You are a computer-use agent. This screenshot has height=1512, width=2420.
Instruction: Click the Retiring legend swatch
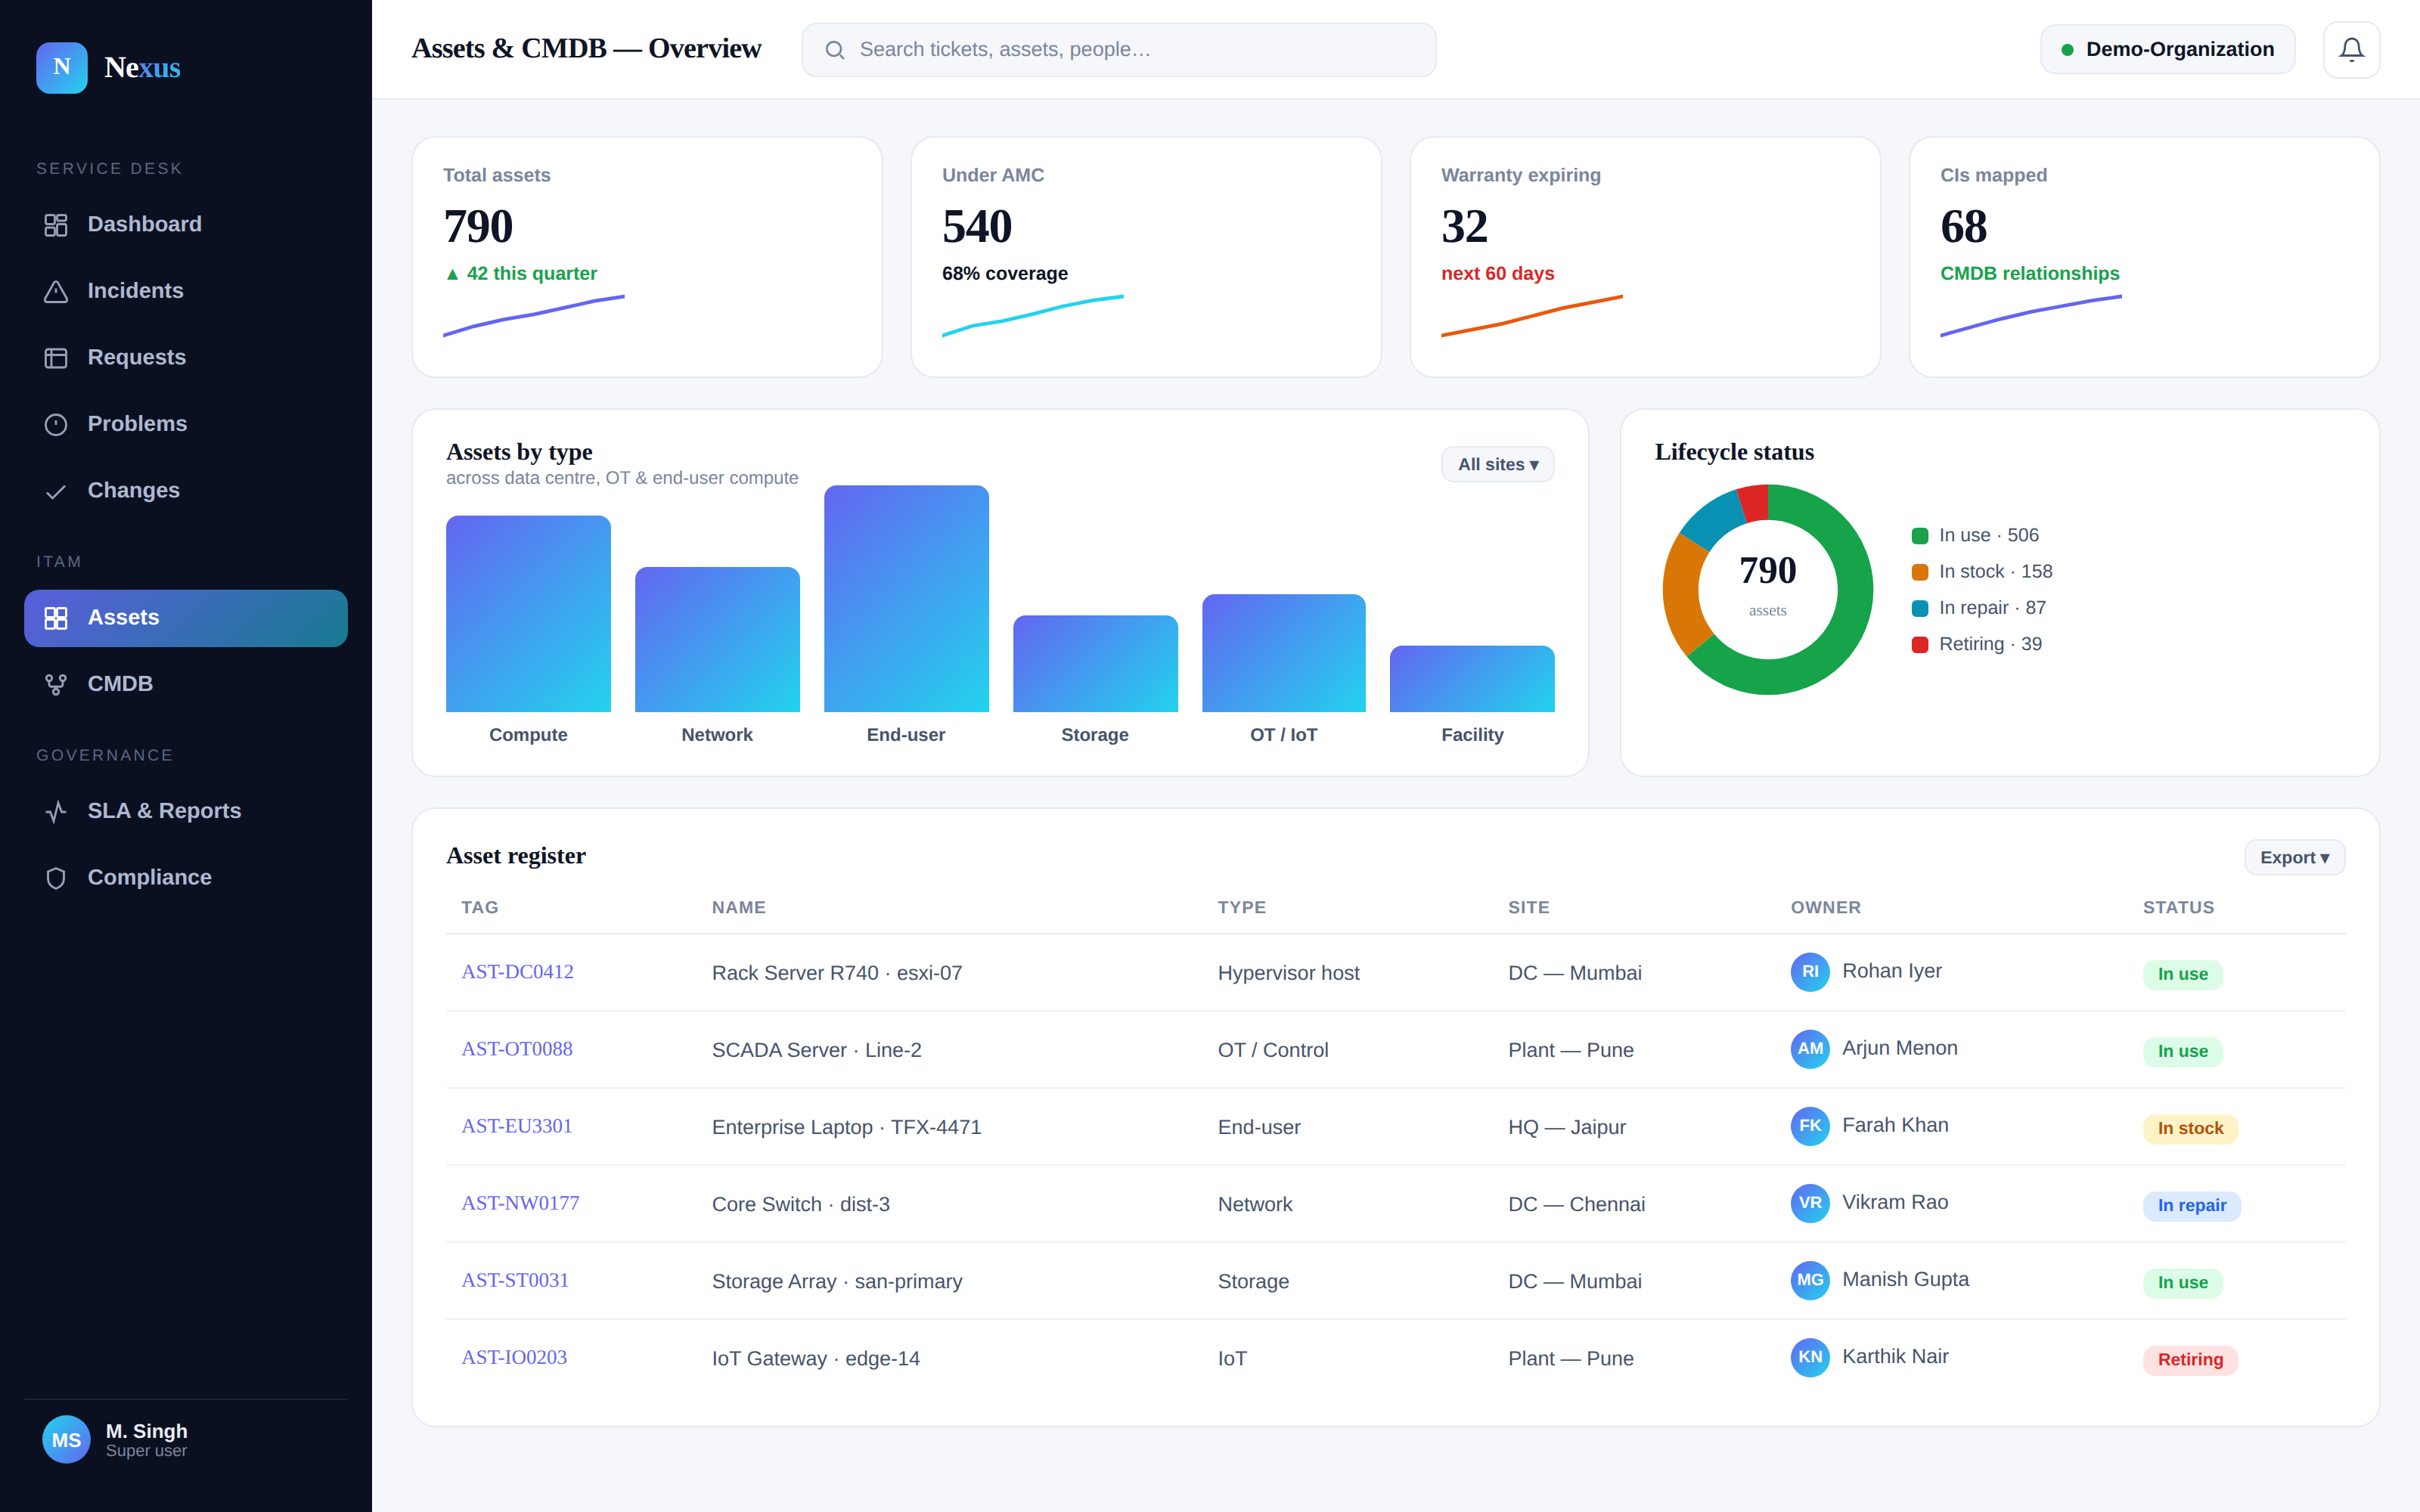(x=1919, y=645)
